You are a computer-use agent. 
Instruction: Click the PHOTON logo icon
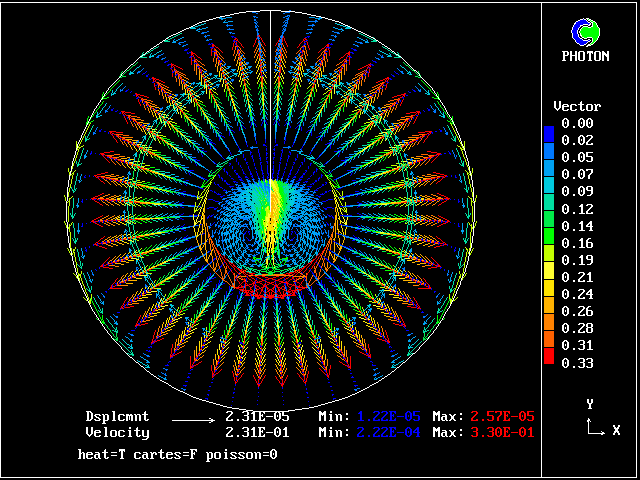pyautogui.click(x=584, y=32)
